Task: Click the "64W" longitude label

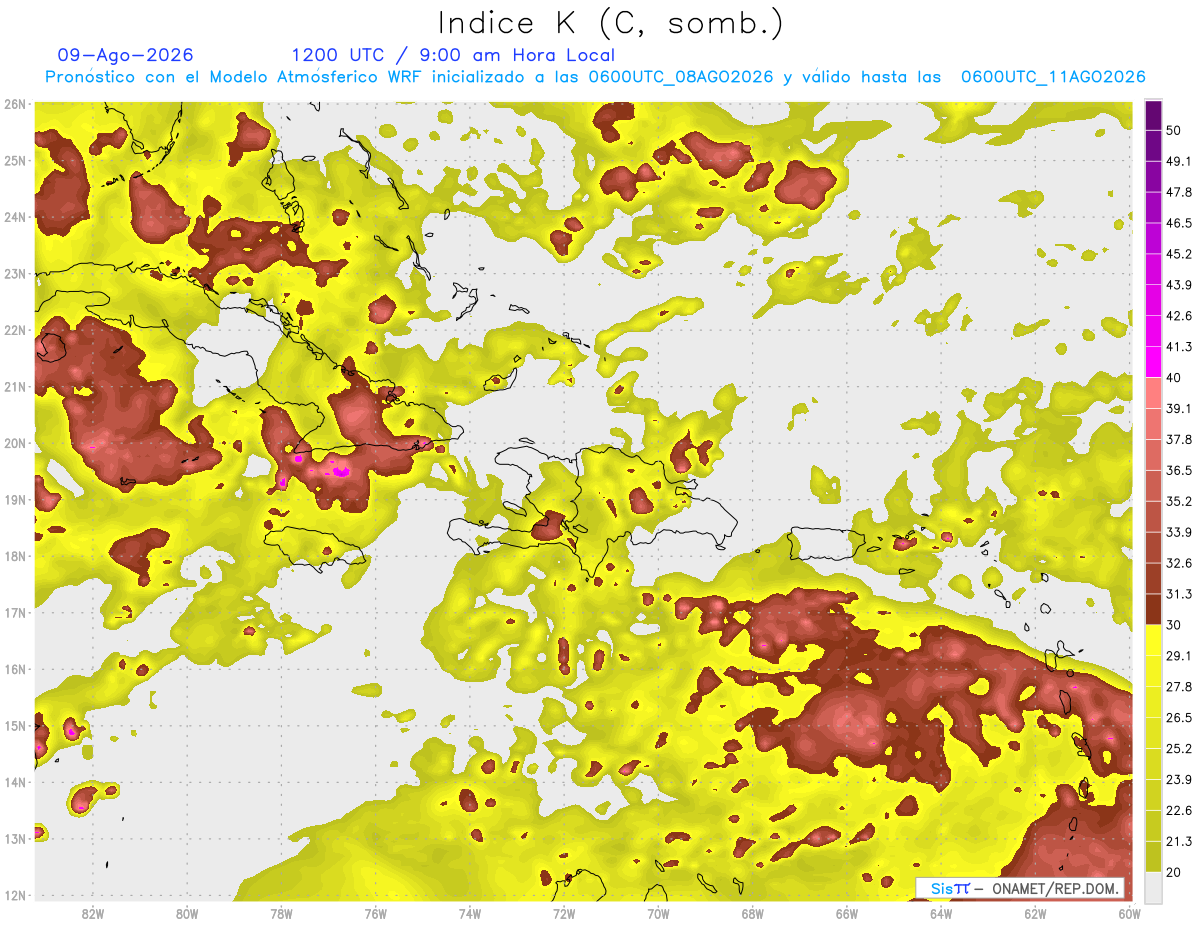Action: click(941, 914)
